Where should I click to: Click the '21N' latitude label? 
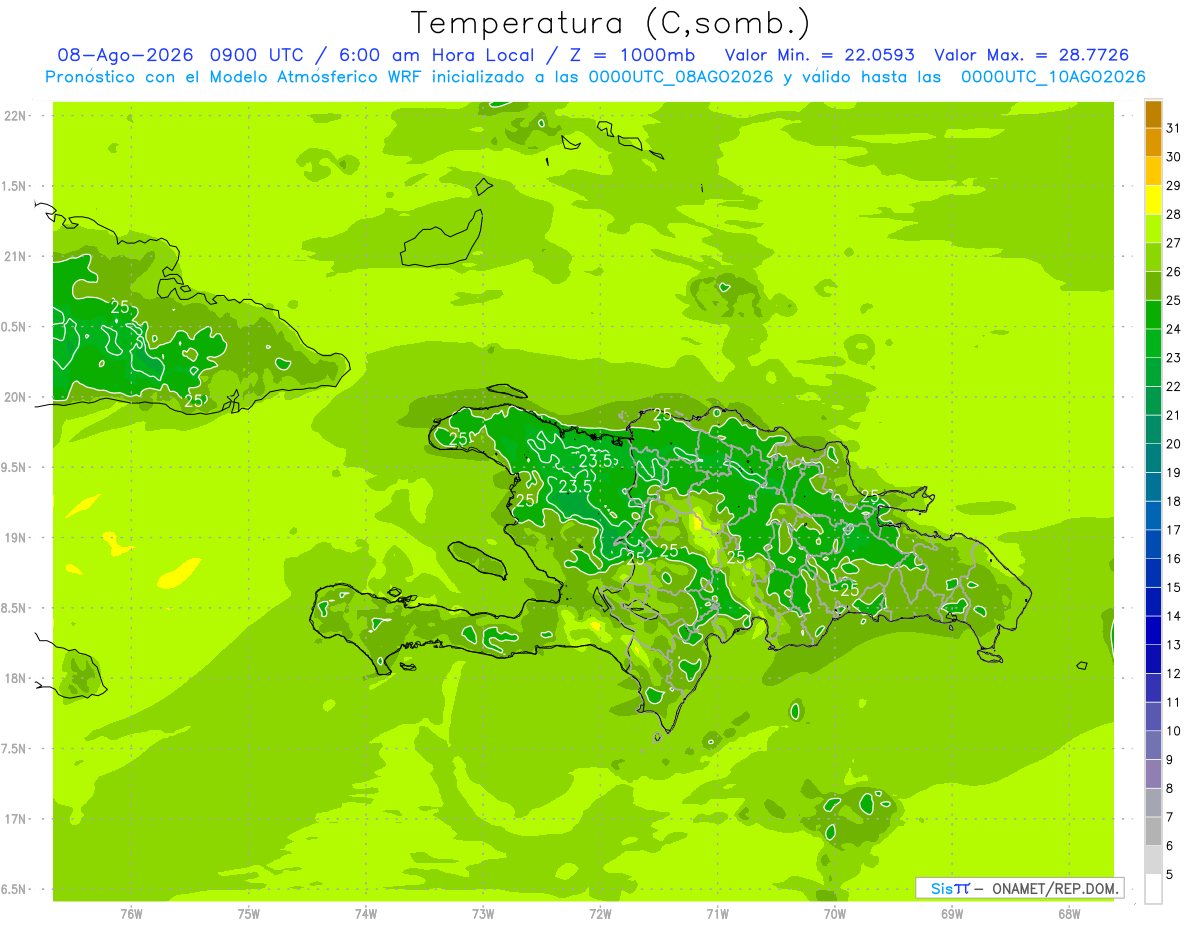coord(15,257)
